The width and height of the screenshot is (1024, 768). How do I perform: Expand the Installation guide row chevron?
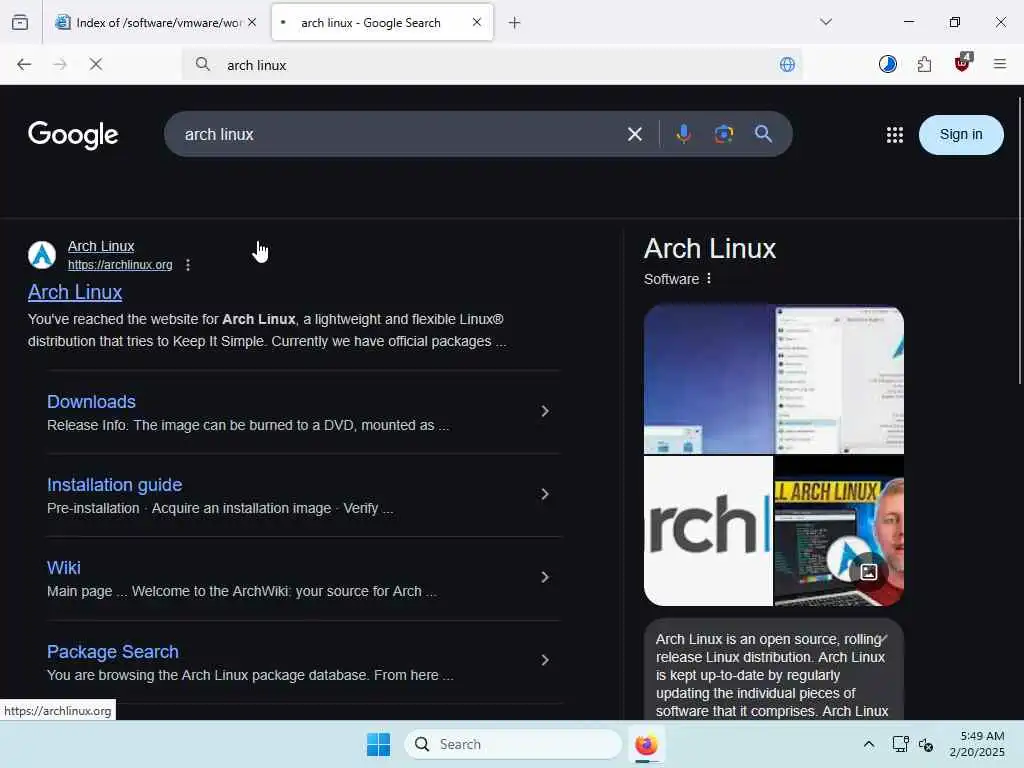pyautogui.click(x=545, y=494)
